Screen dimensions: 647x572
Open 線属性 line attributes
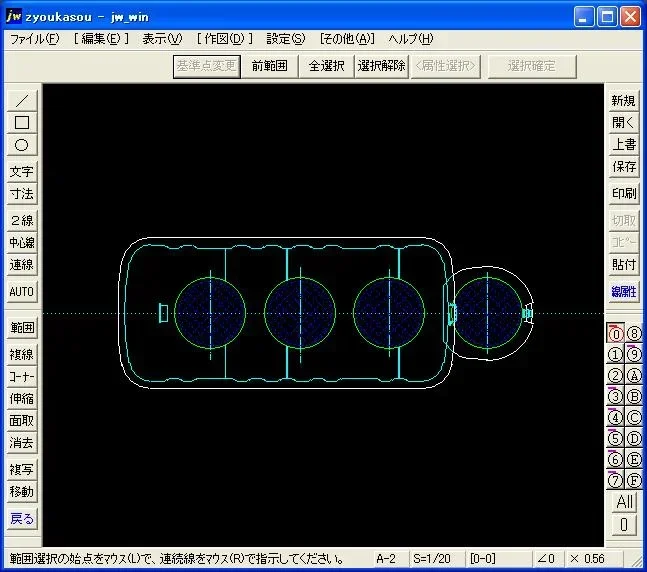623,292
